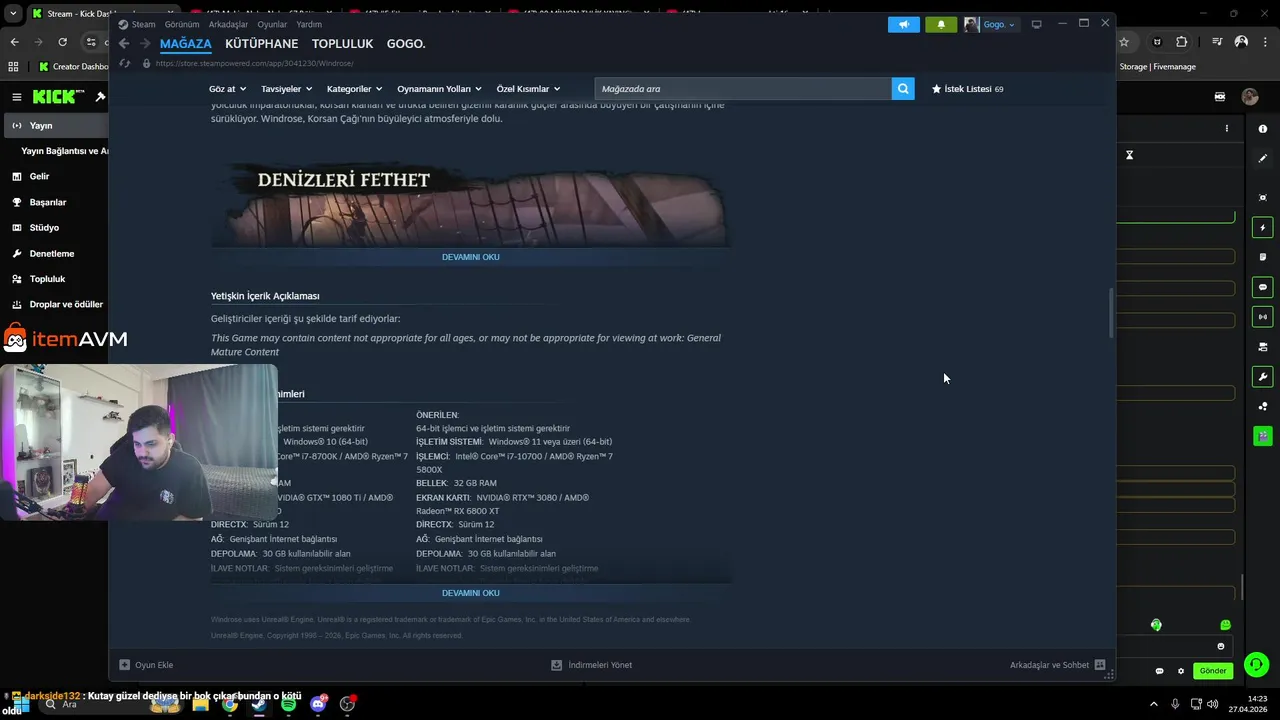The image size is (1280, 720).
Task: Open Gelir in Kick sidebar
Action: (39, 176)
